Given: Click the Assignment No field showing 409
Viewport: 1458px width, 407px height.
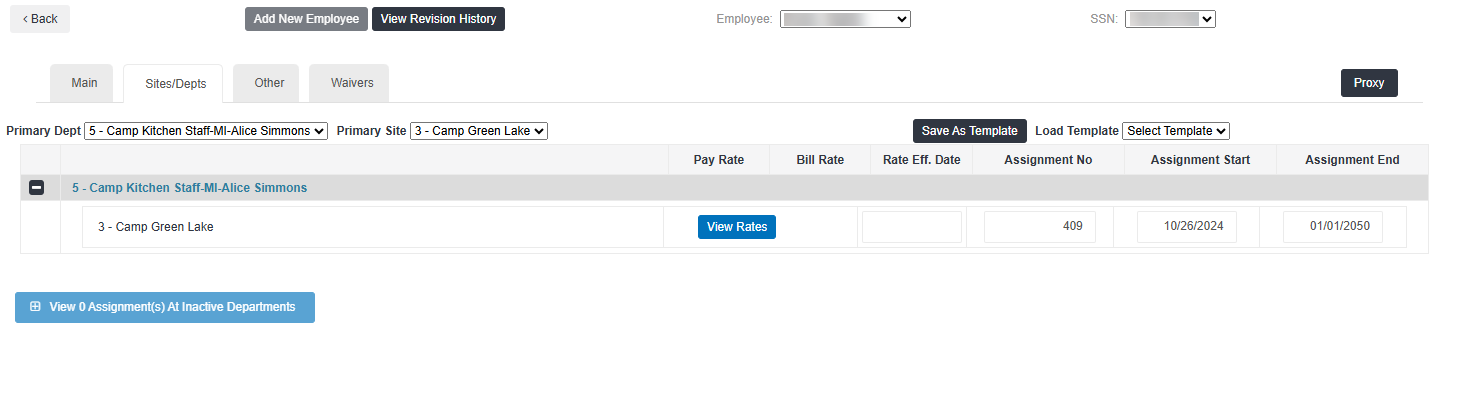Looking at the screenshot, I should 1039,227.
